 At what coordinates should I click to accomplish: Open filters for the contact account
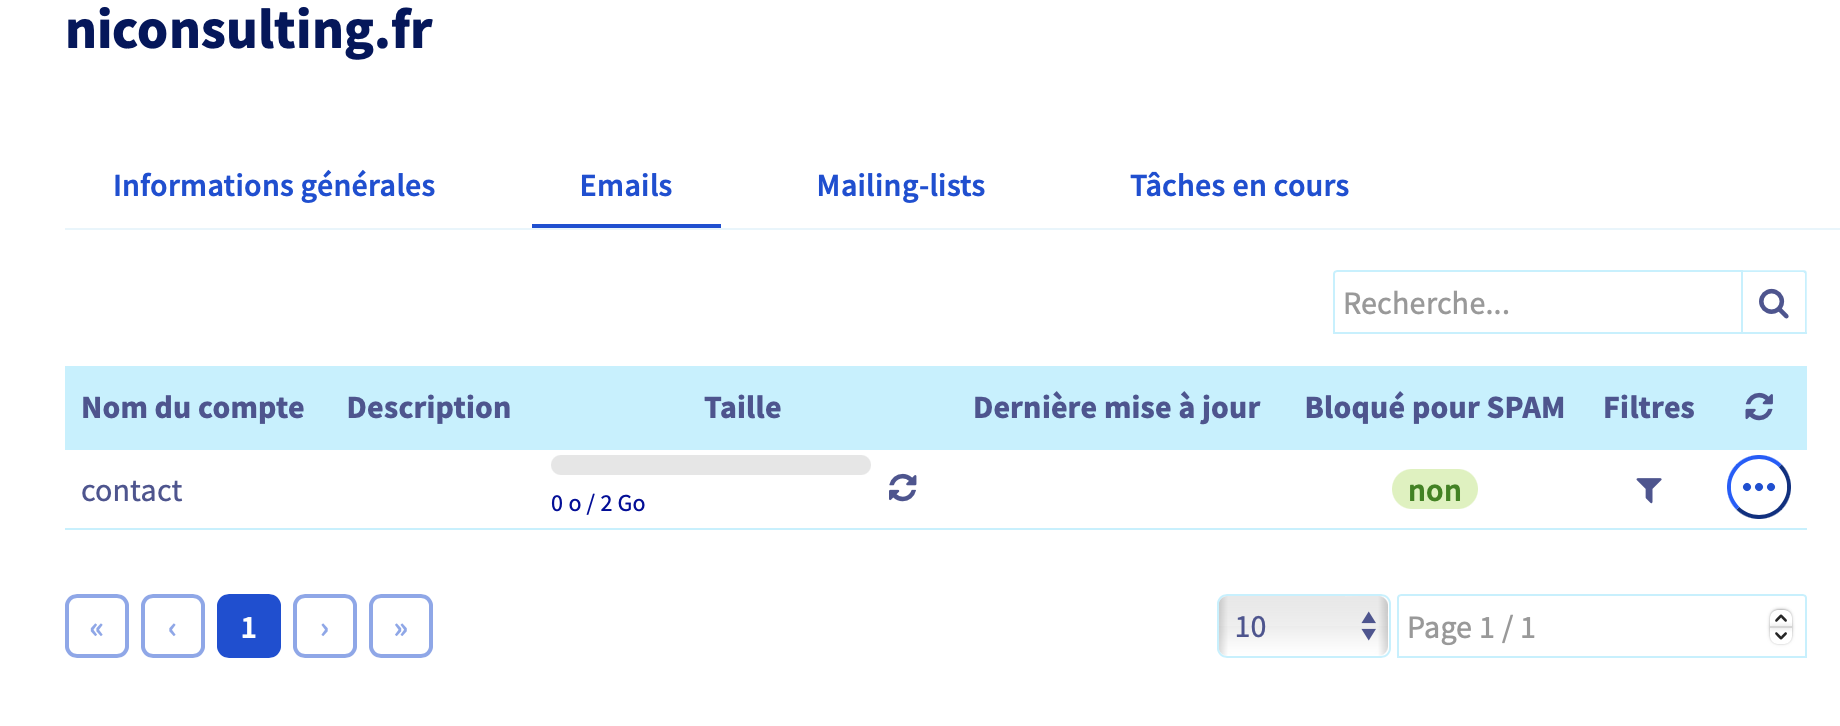pyautogui.click(x=1648, y=489)
